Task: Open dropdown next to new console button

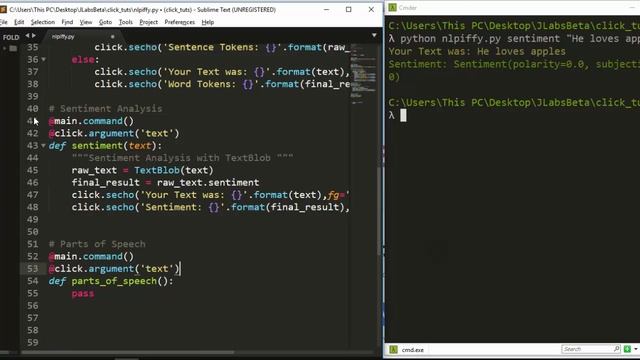Action: (636, 349)
